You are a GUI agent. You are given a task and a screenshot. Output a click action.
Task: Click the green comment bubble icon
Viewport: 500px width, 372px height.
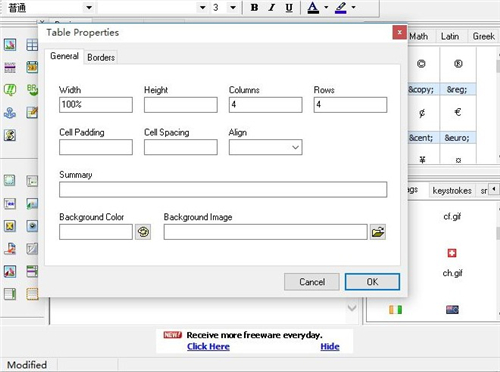click(x=10, y=90)
